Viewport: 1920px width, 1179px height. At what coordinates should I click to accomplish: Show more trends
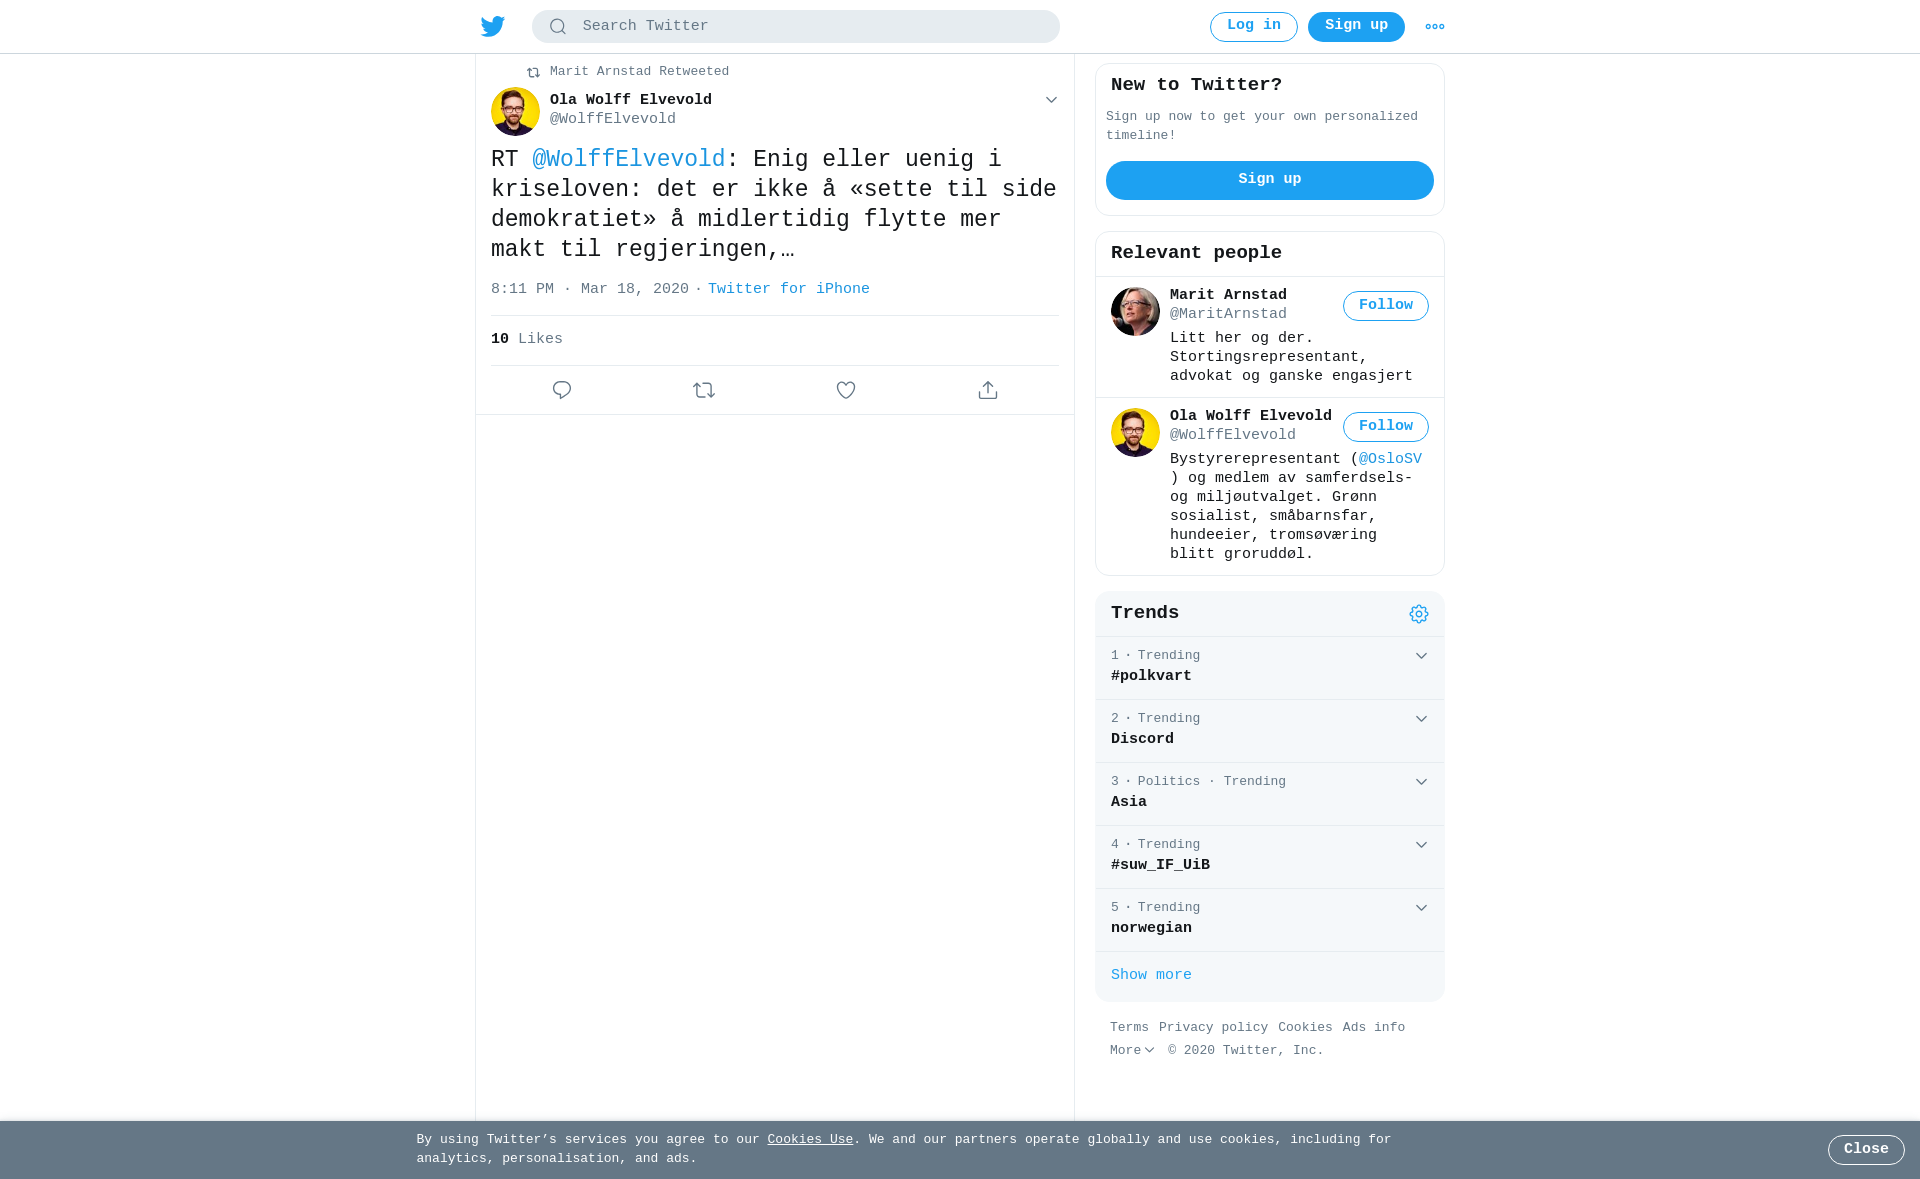tap(1151, 975)
